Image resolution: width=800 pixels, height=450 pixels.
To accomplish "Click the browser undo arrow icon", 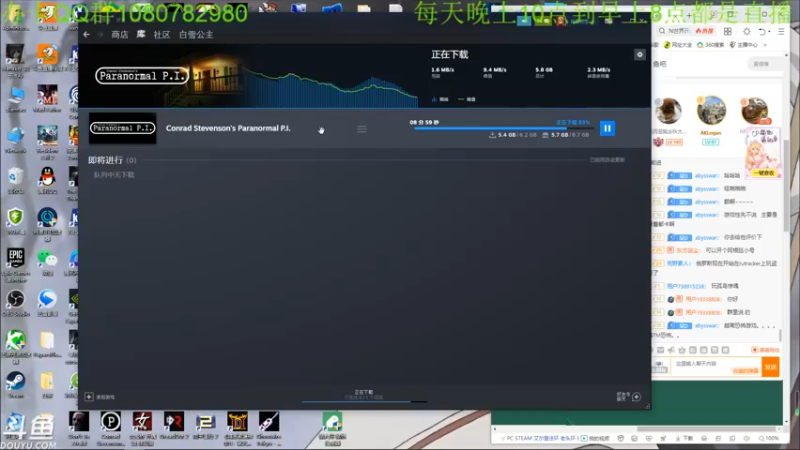I will [763, 32].
